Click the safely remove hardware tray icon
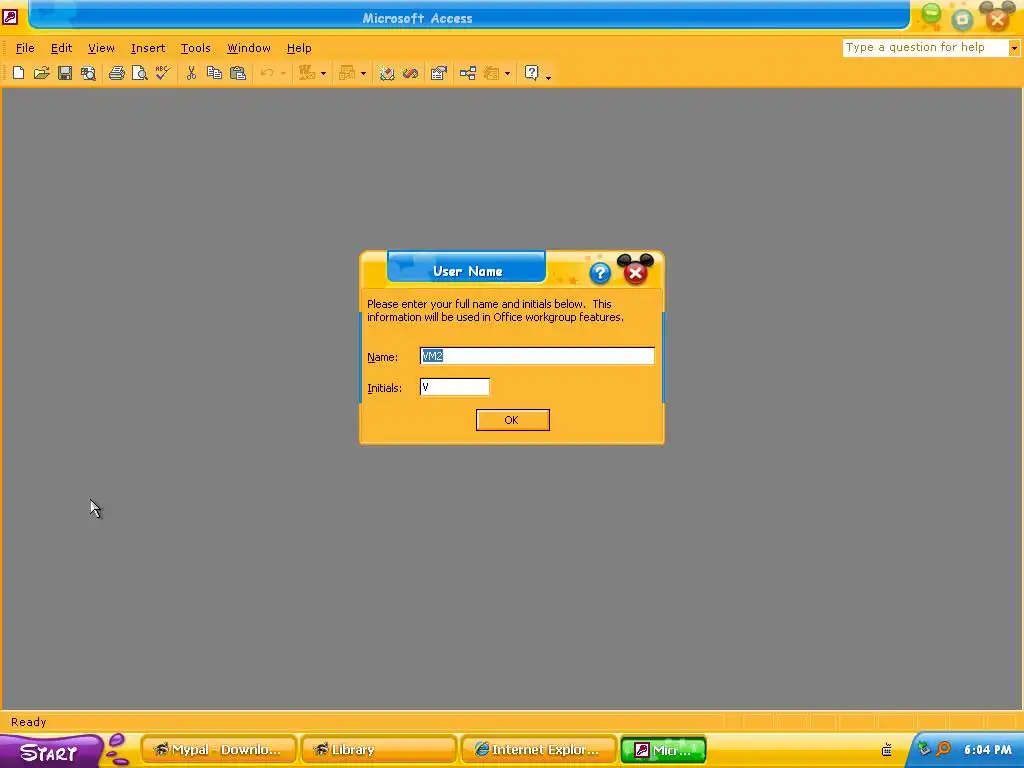1024x768 pixels. (923, 748)
